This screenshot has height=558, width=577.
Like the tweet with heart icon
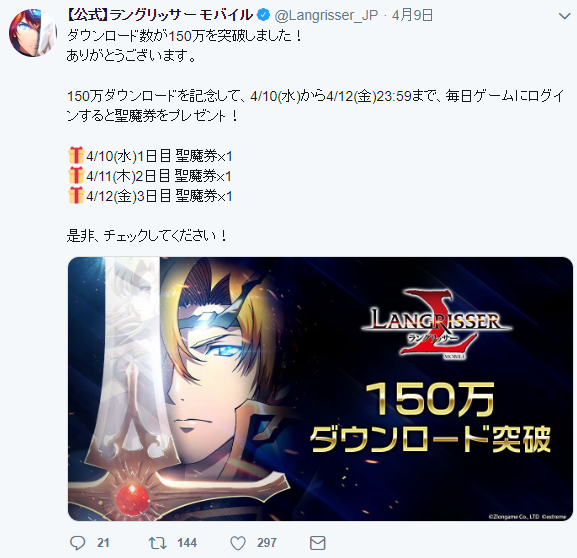238,543
